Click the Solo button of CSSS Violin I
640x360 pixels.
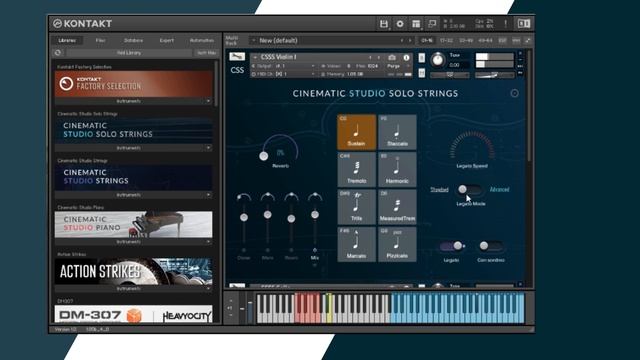coord(422,58)
